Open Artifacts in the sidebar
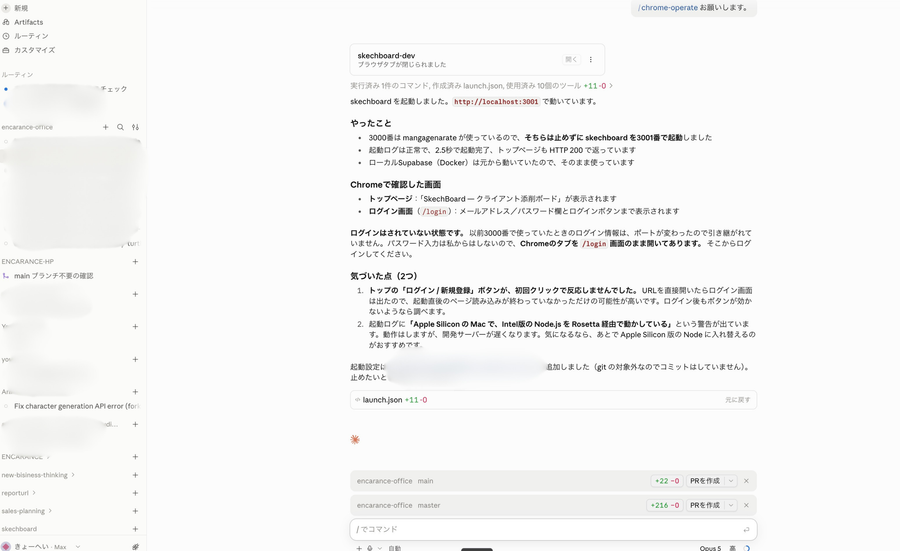 pos(23,22)
